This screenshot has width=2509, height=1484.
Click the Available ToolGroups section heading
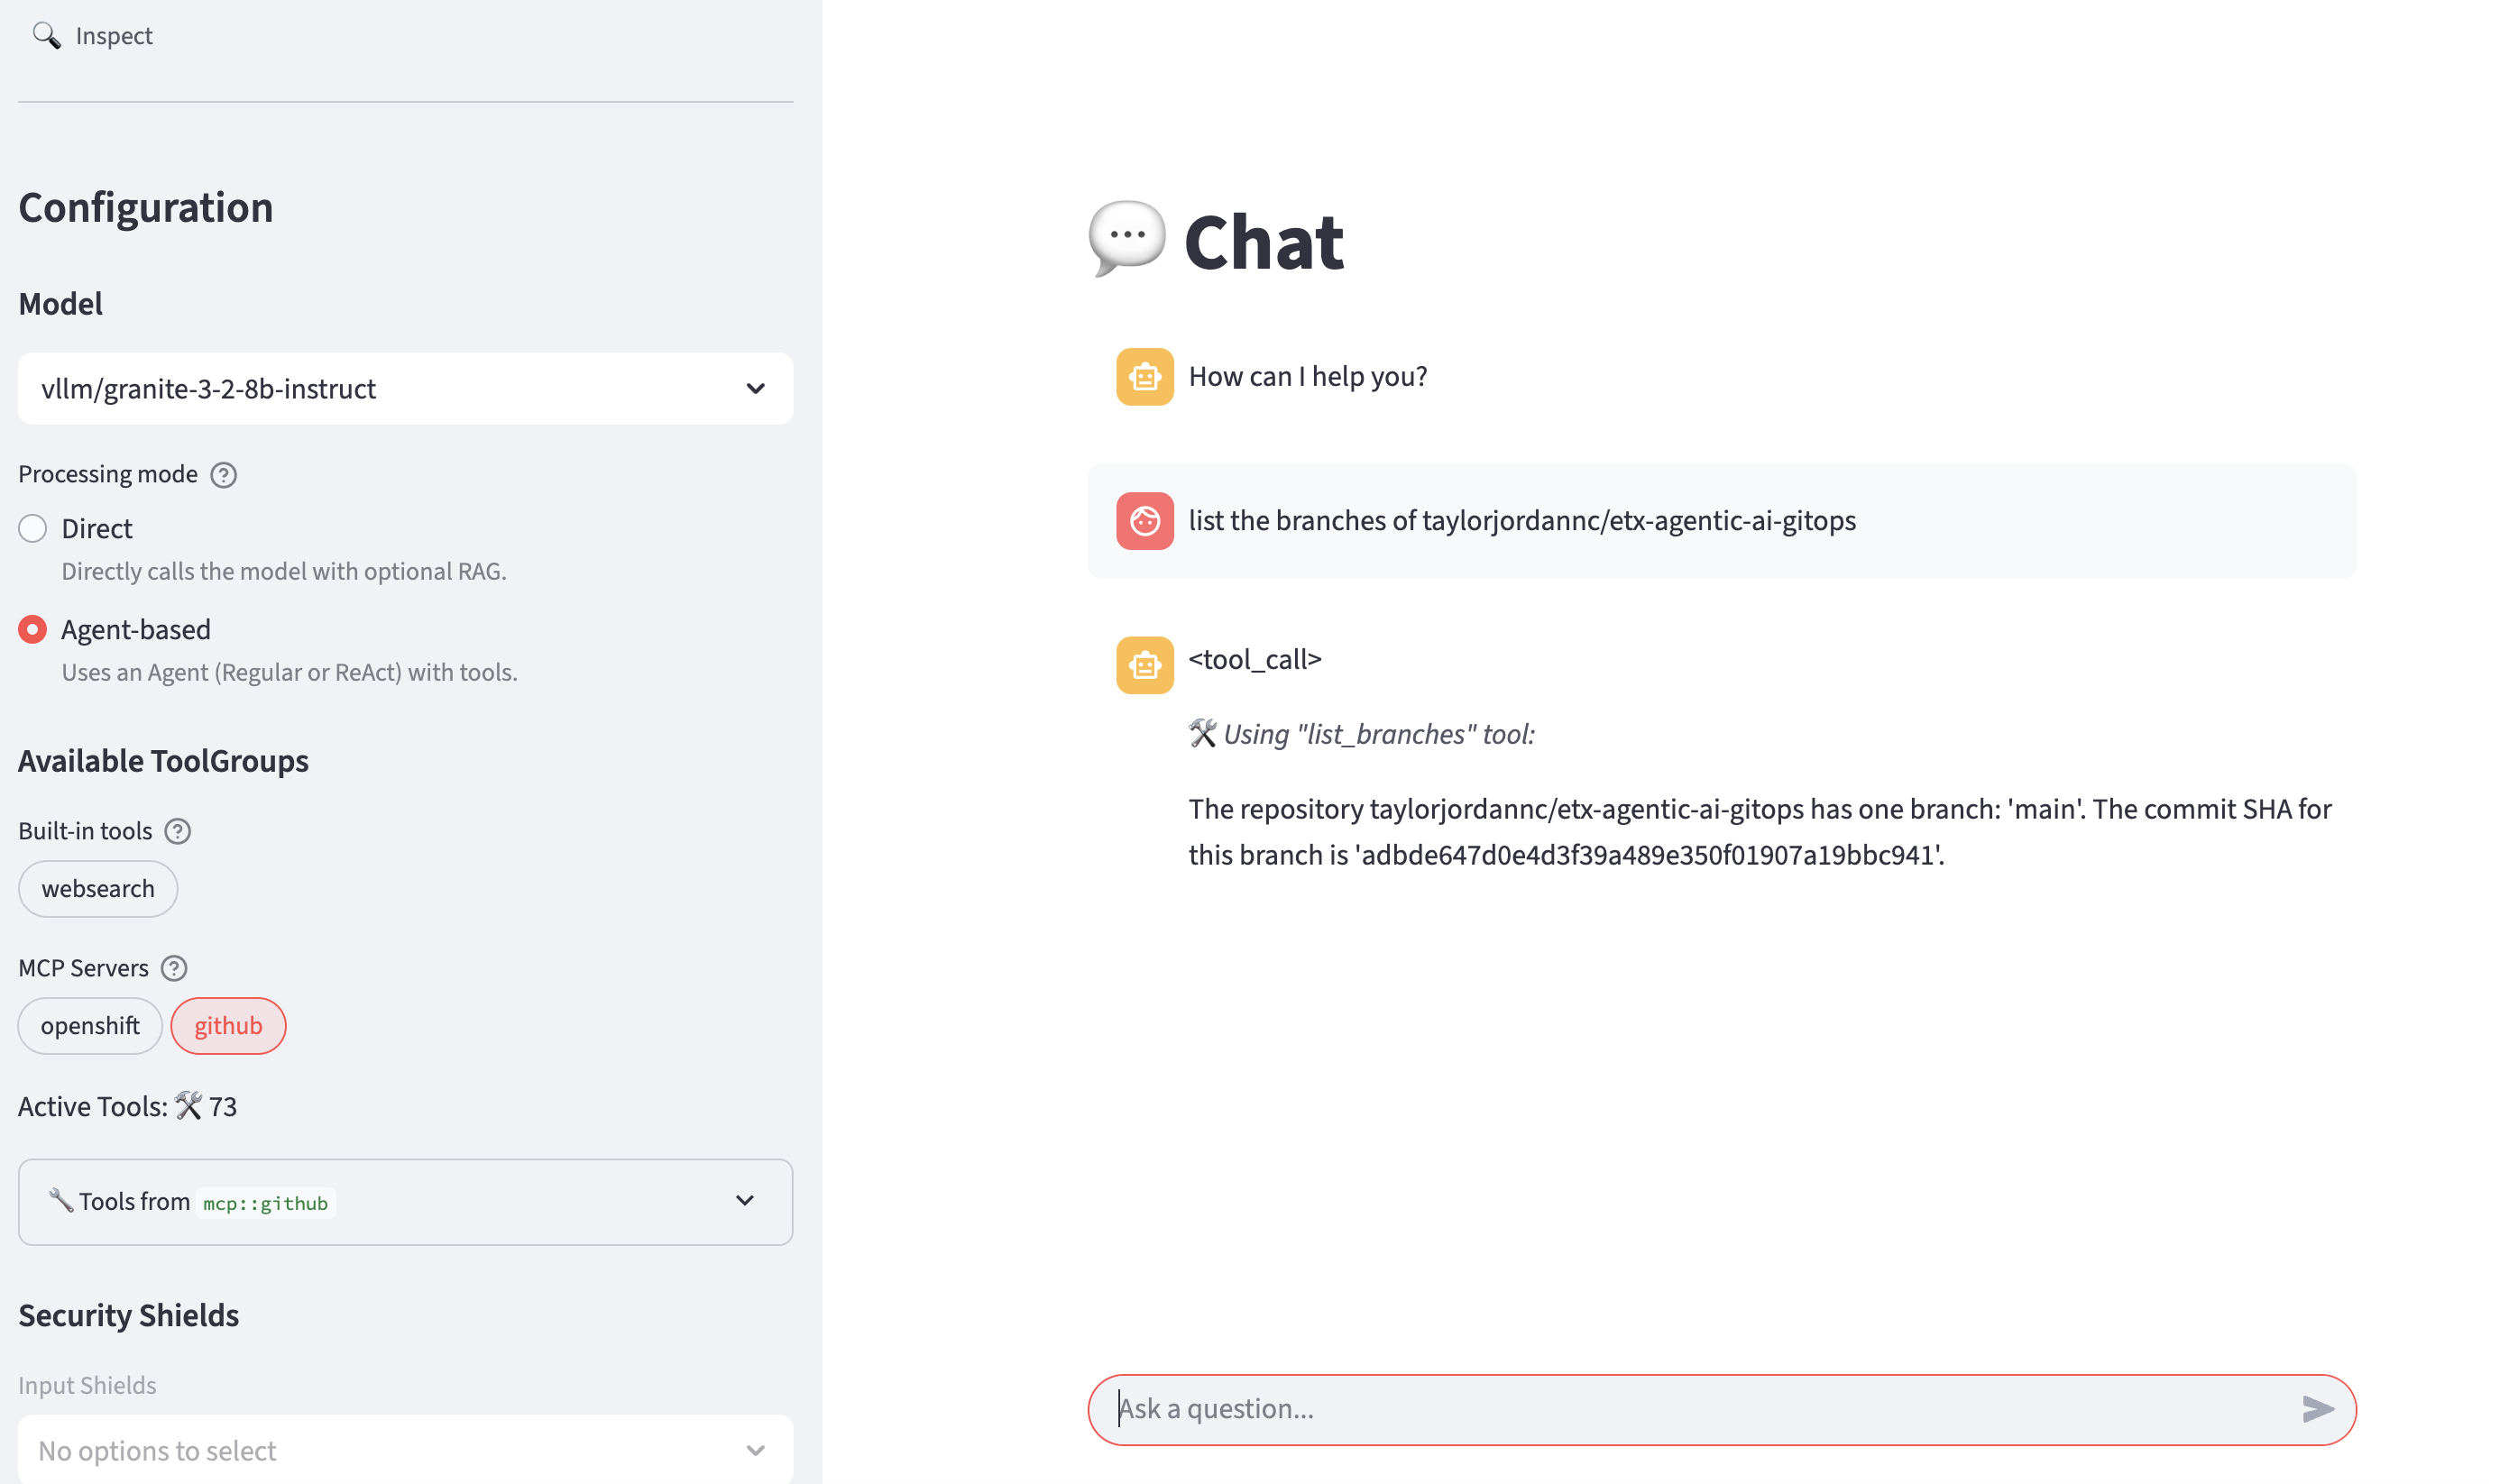point(162,761)
